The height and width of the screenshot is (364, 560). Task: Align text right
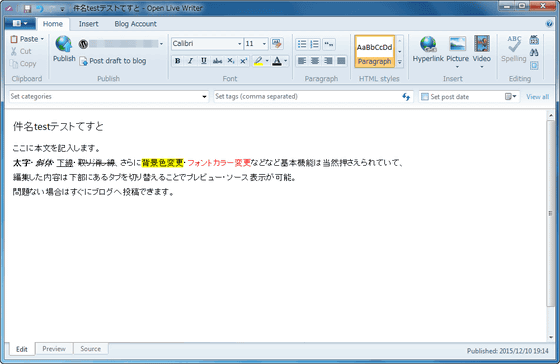pyautogui.click(x=328, y=61)
